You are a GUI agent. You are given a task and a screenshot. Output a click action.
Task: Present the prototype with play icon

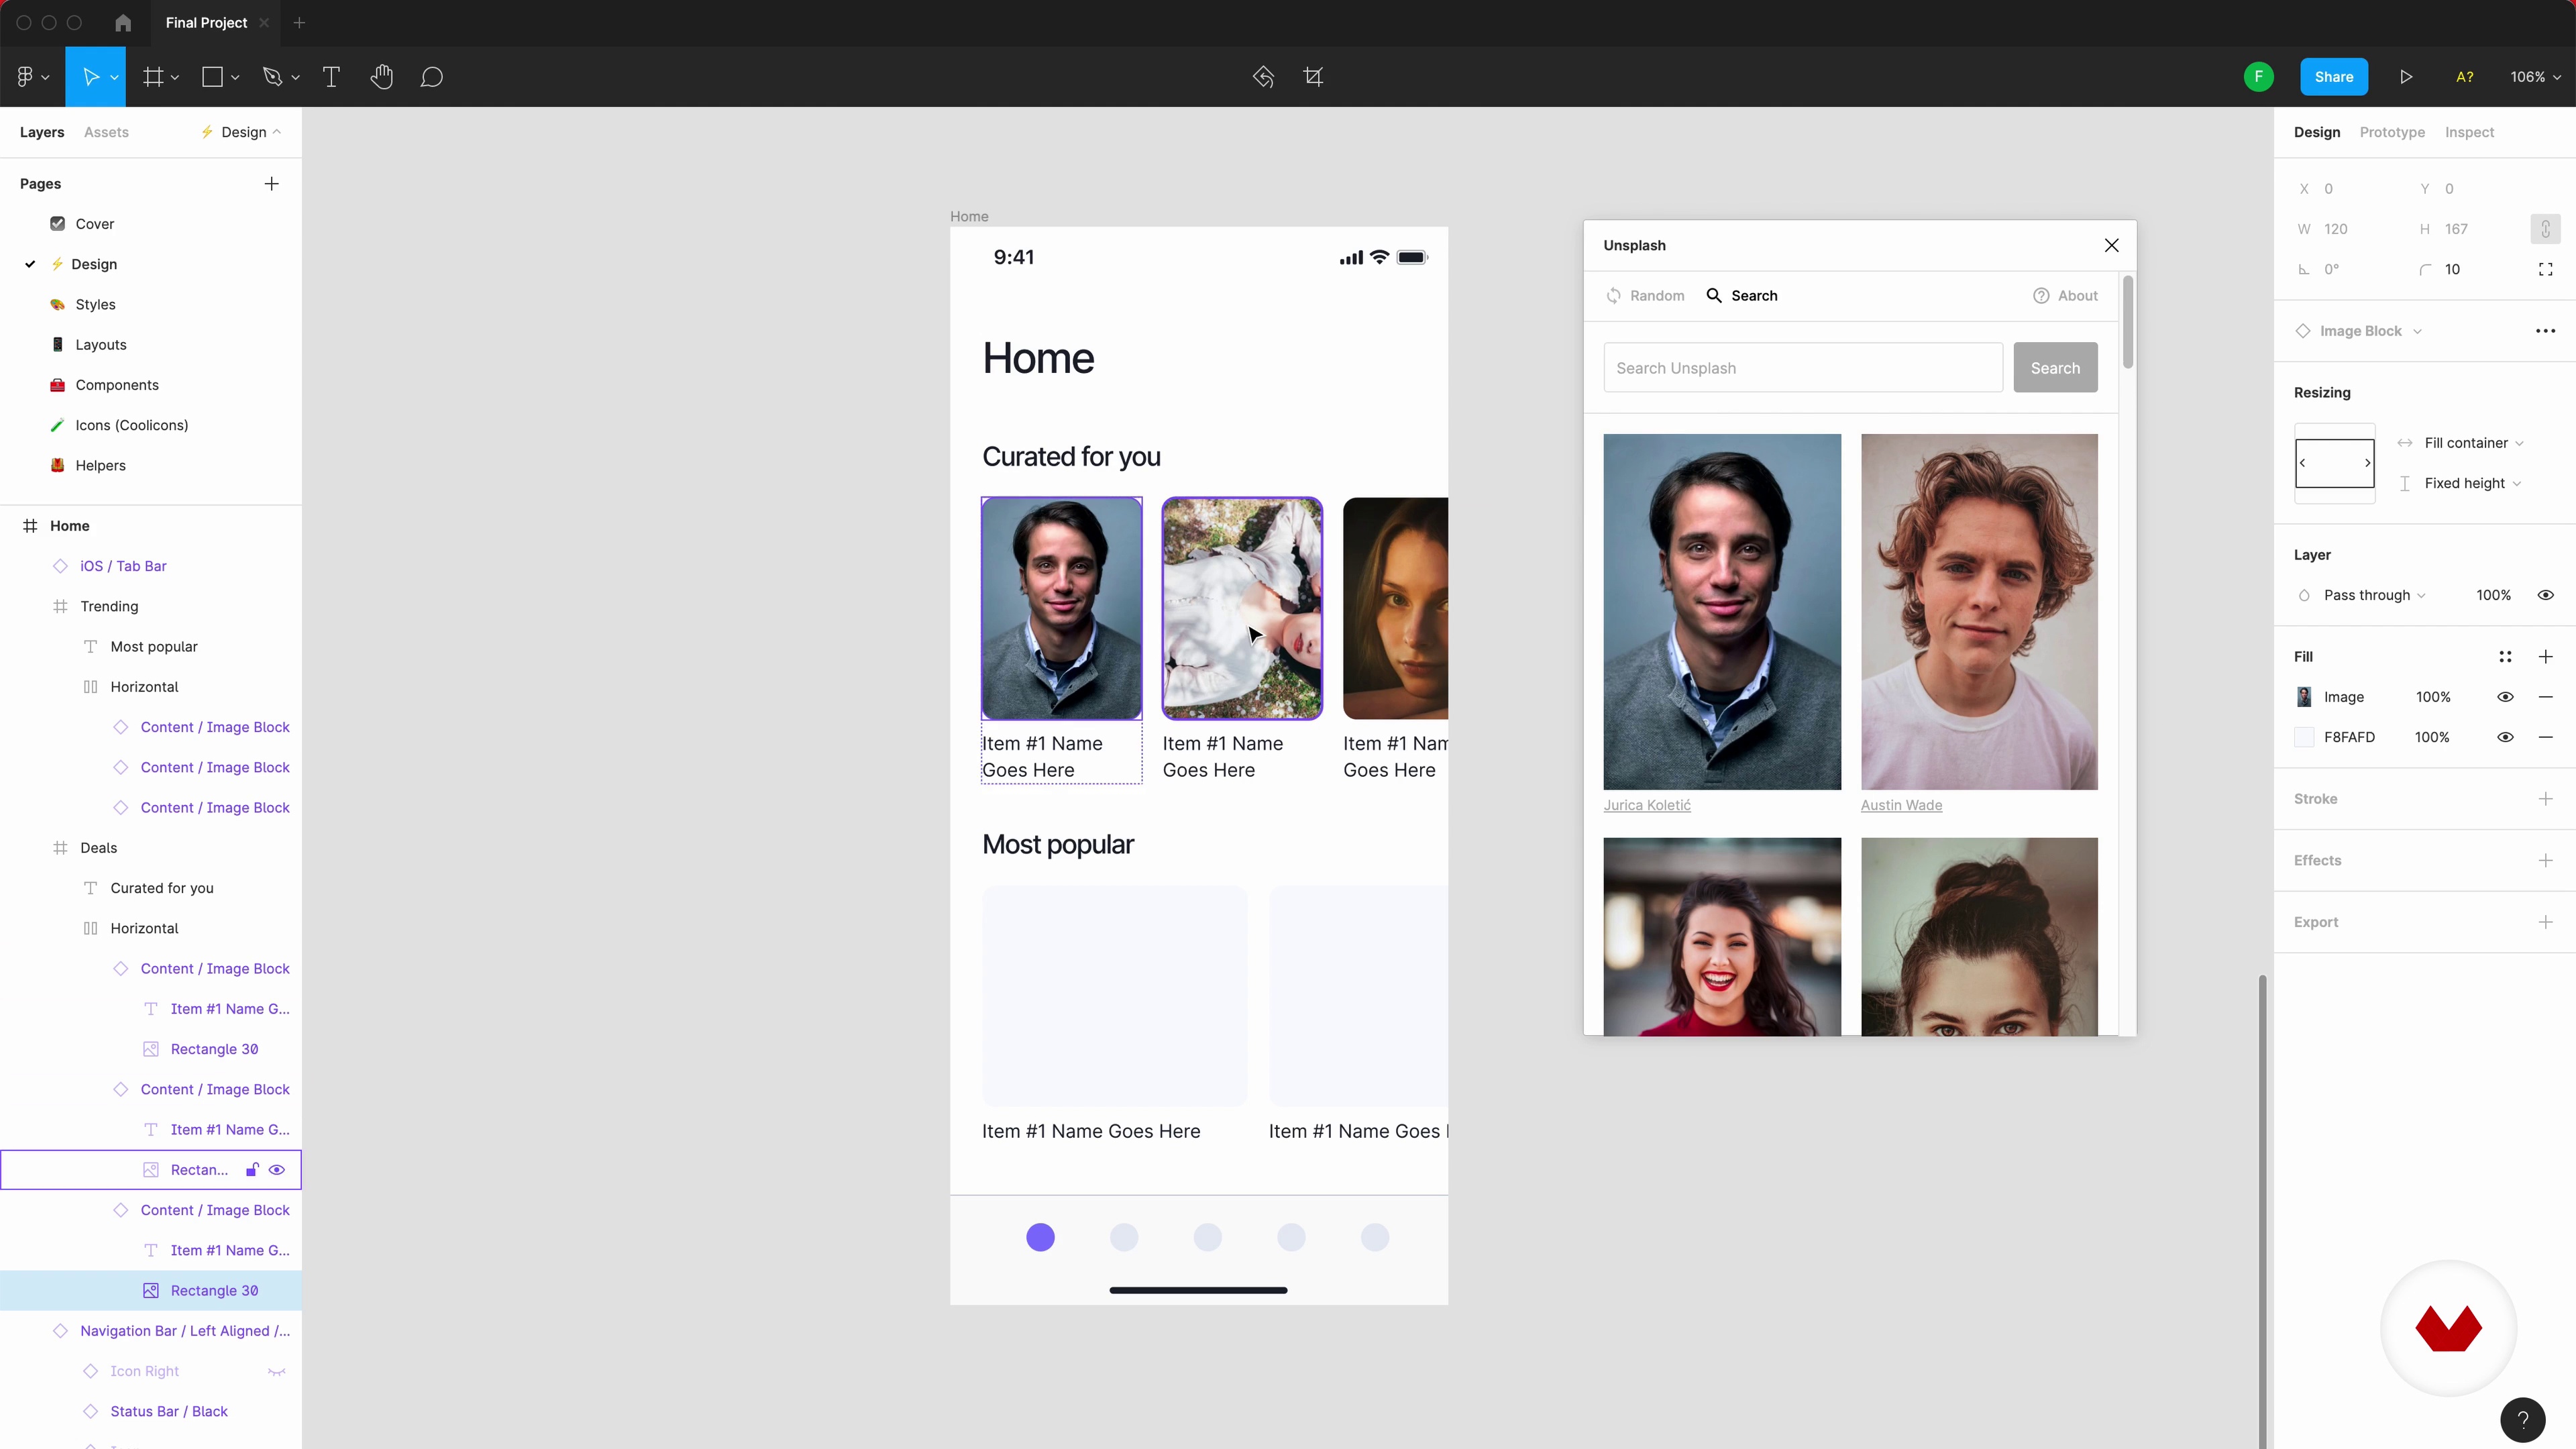click(x=2406, y=77)
